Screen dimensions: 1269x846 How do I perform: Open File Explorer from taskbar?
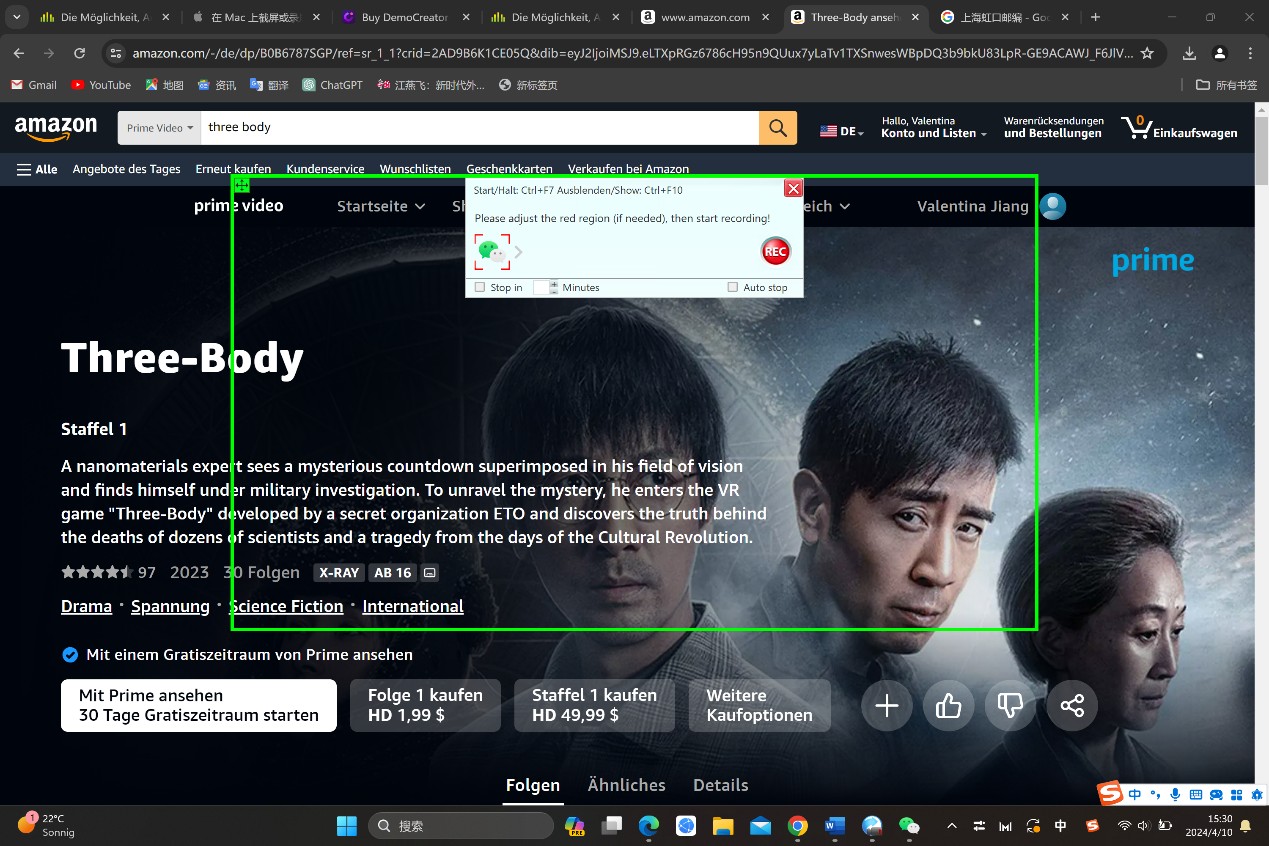pyautogui.click(x=723, y=826)
